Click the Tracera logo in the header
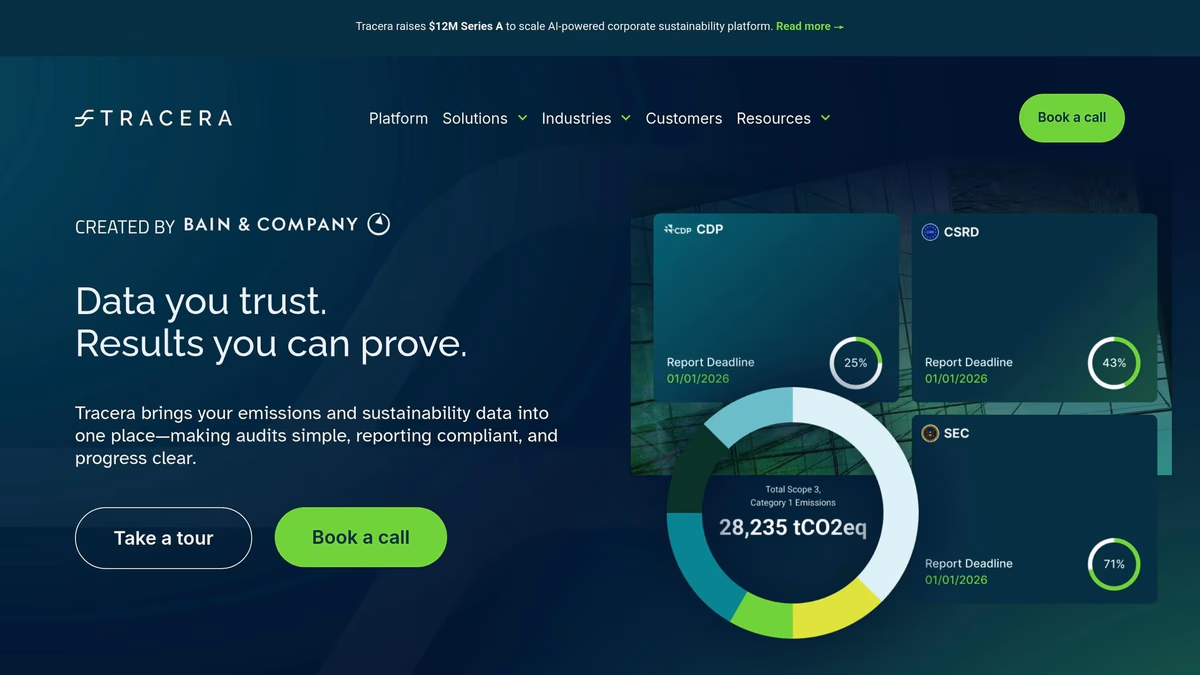The height and width of the screenshot is (675, 1200). click(x=153, y=118)
